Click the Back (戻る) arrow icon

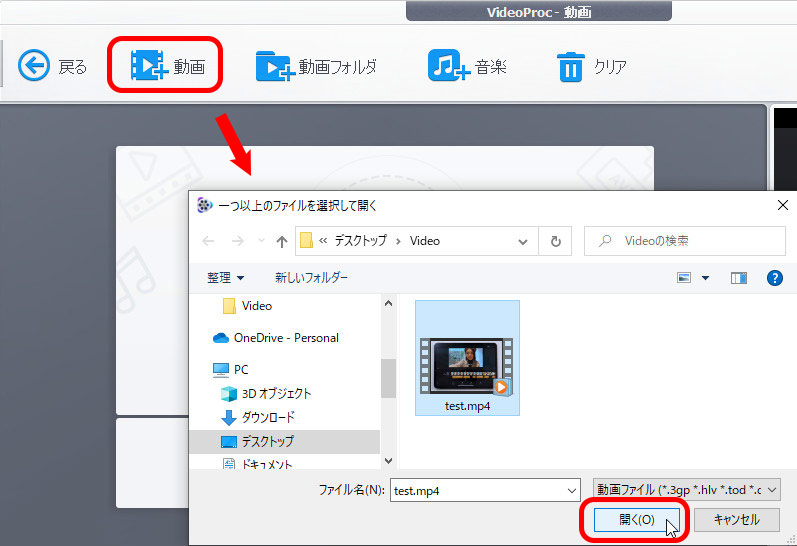(x=34, y=67)
